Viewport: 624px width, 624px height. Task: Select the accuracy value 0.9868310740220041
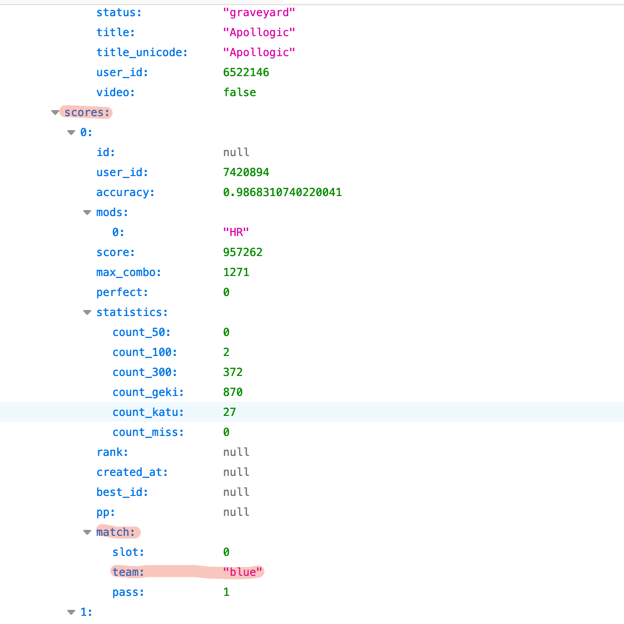(x=282, y=192)
